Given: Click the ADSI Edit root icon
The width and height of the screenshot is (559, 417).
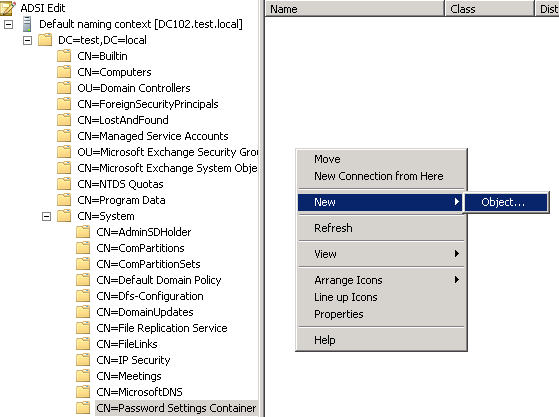Looking at the screenshot, I should click(x=8, y=8).
